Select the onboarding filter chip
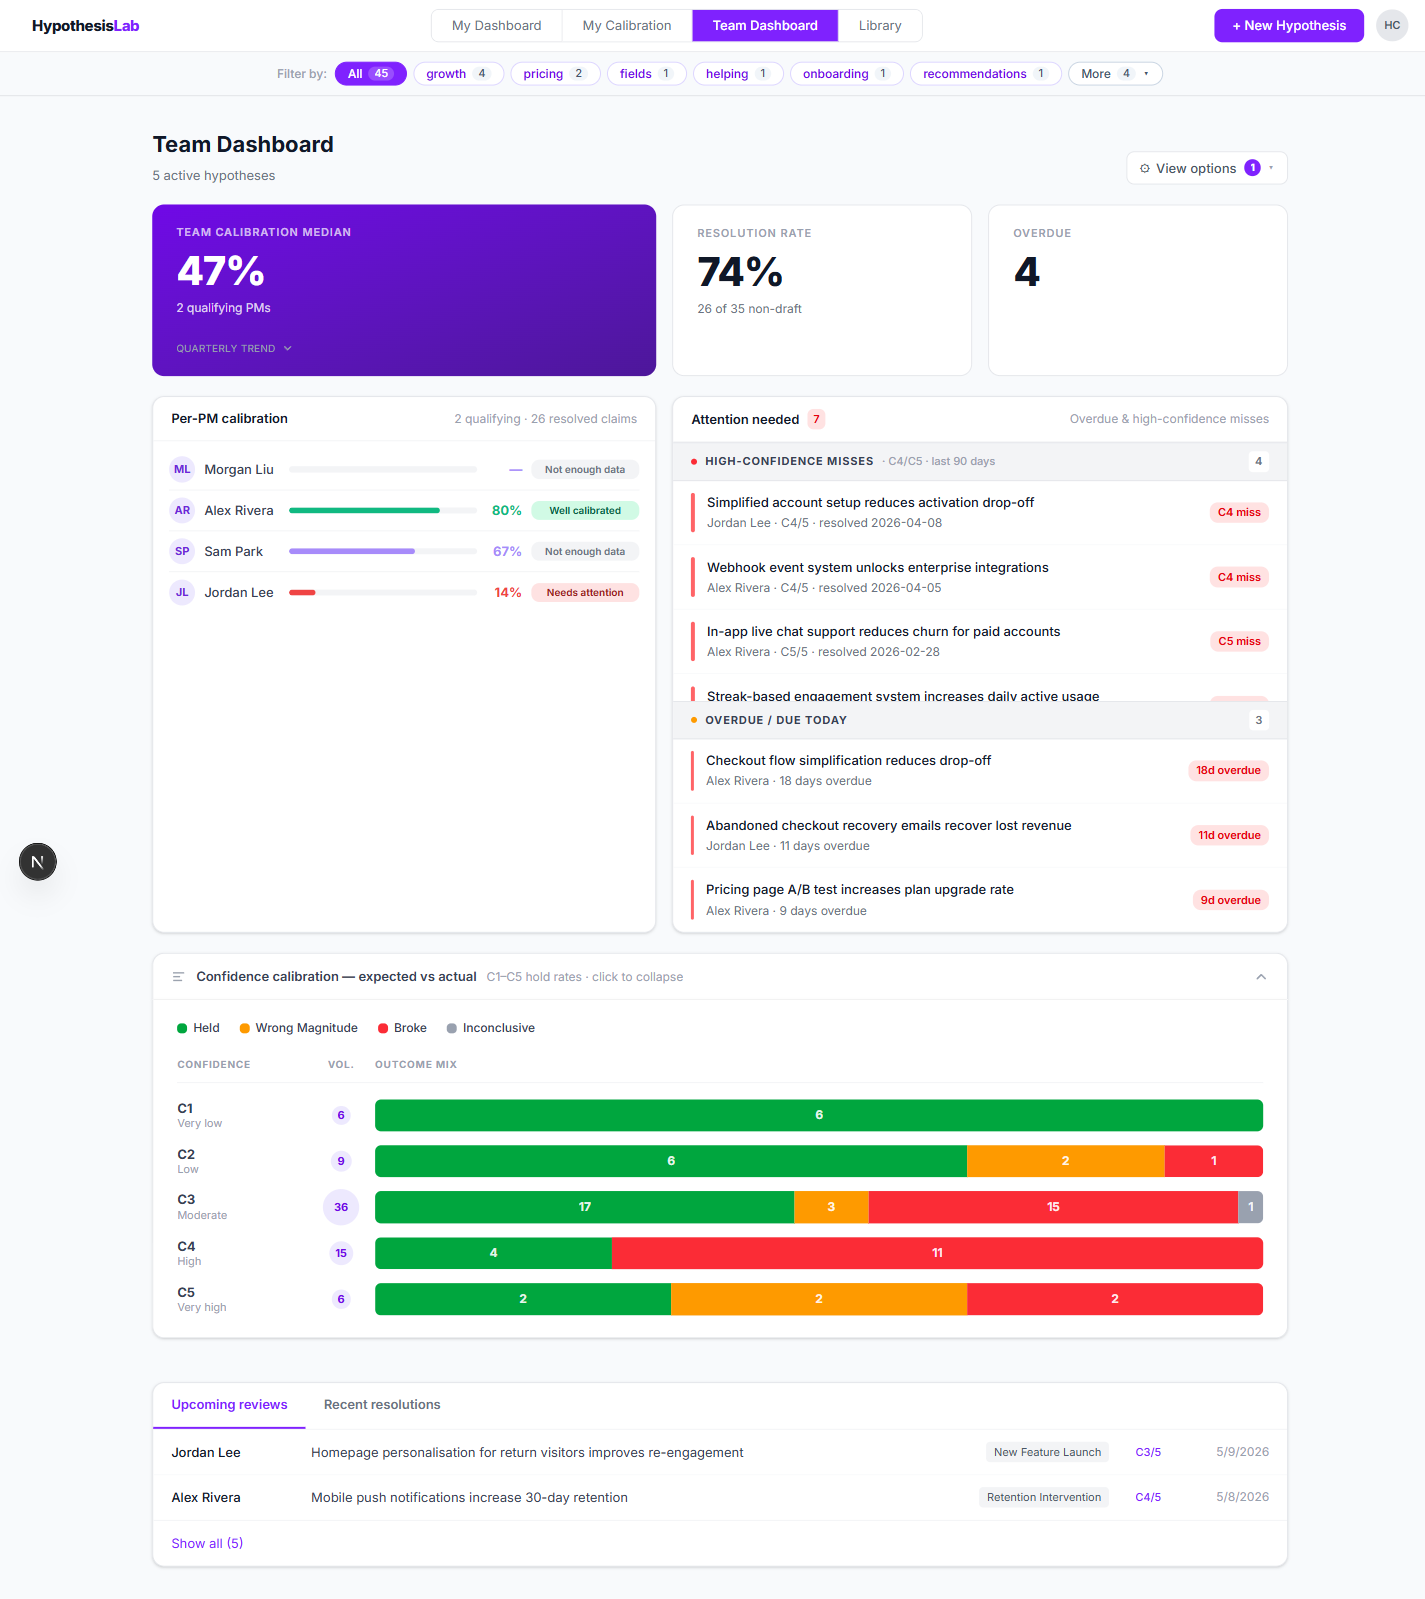This screenshot has height=1599, width=1425. click(846, 74)
